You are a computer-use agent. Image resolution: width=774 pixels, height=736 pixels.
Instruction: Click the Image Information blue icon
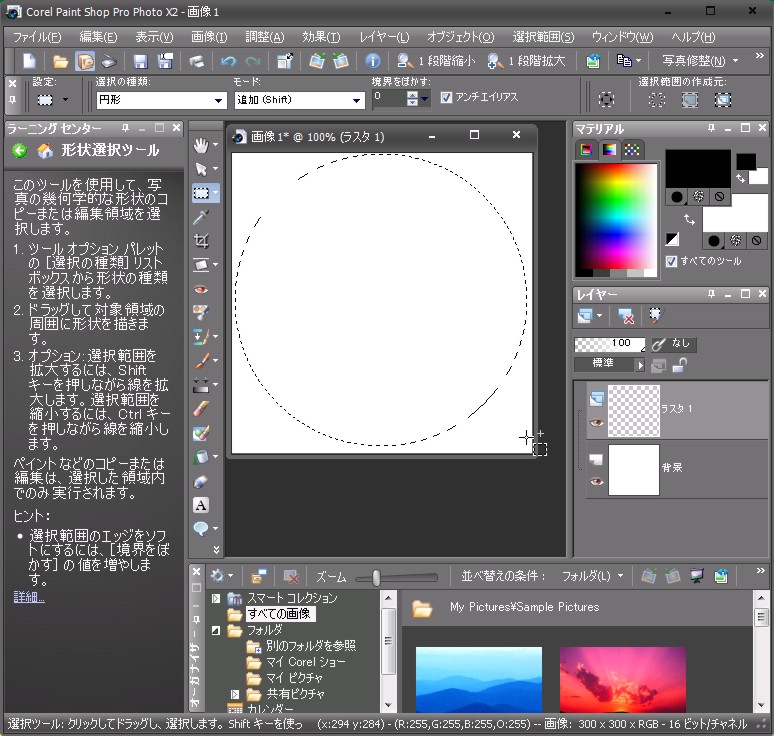(x=373, y=61)
